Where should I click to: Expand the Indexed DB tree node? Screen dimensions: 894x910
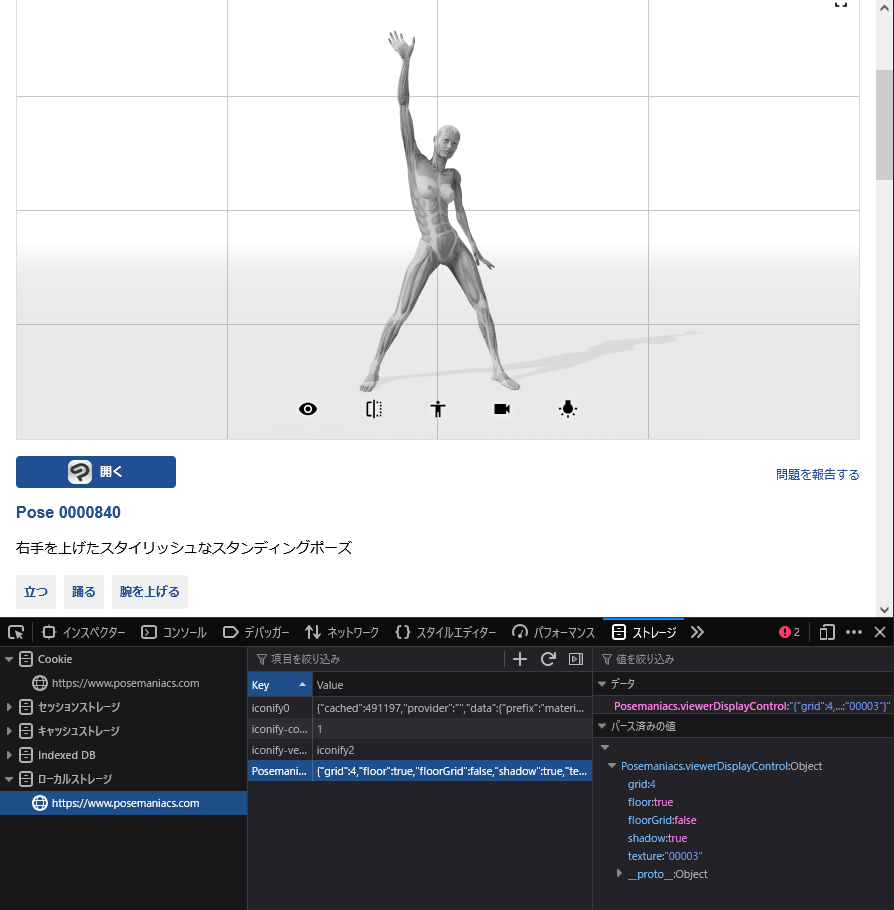tap(10, 755)
